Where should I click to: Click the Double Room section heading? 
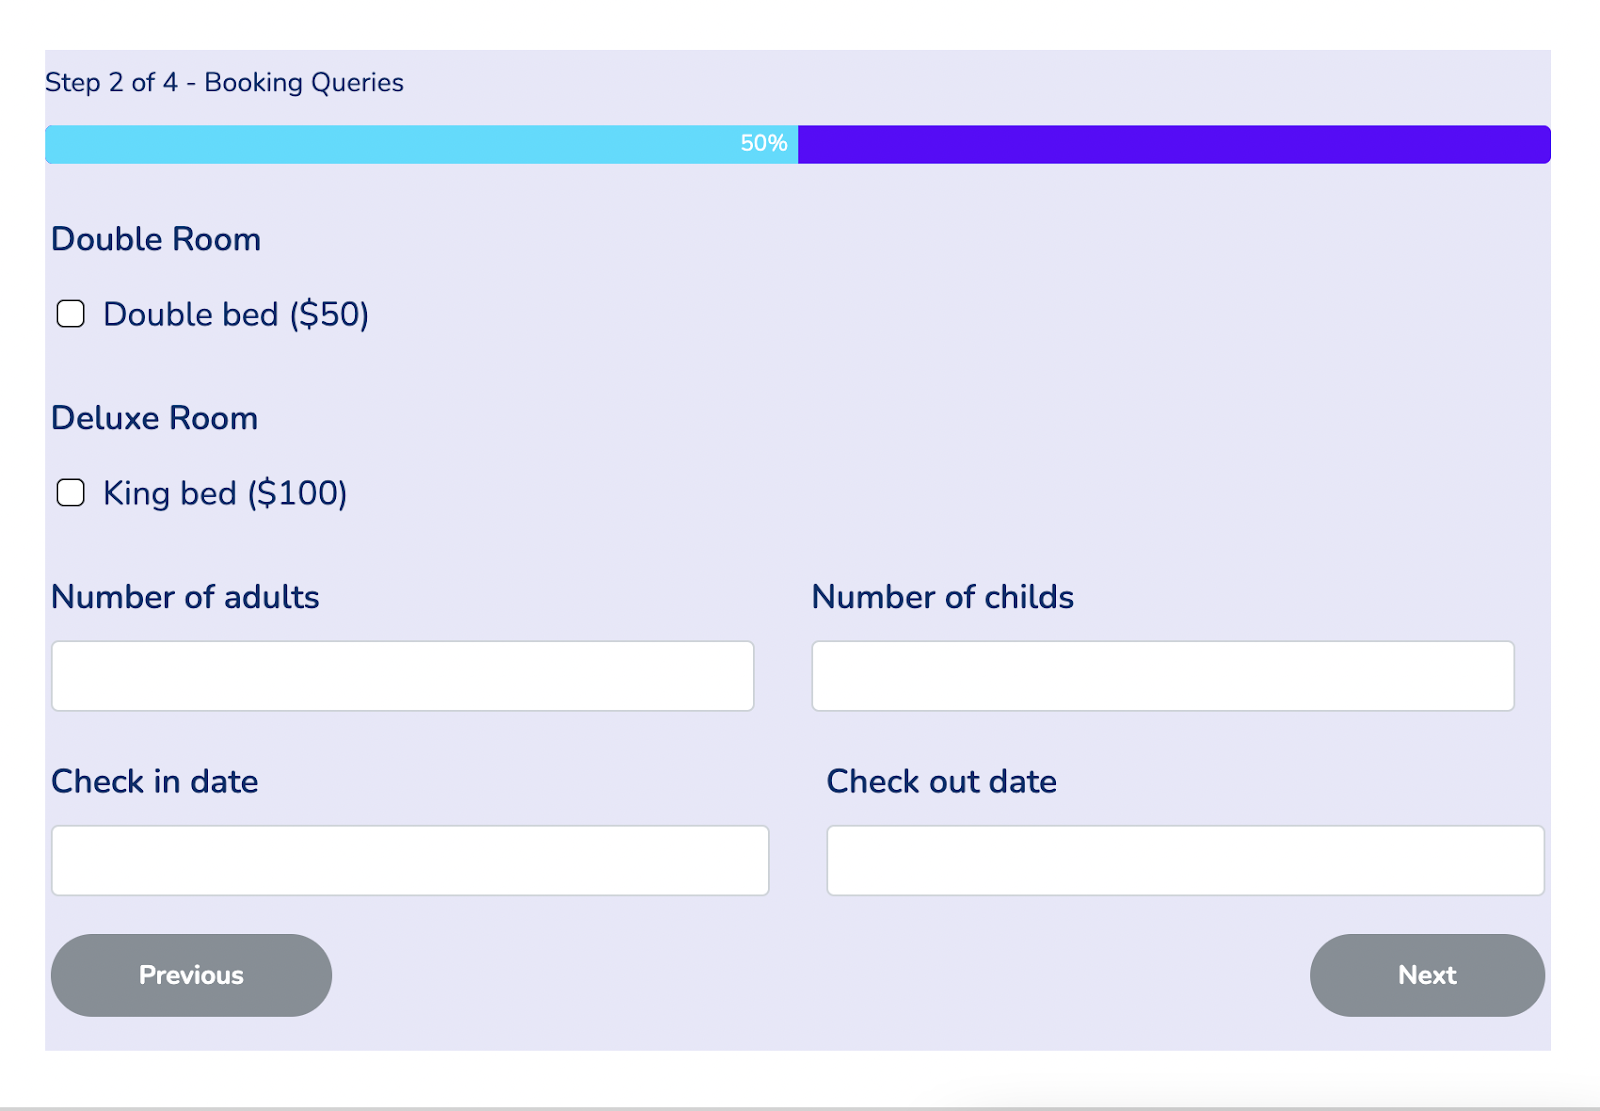point(156,239)
